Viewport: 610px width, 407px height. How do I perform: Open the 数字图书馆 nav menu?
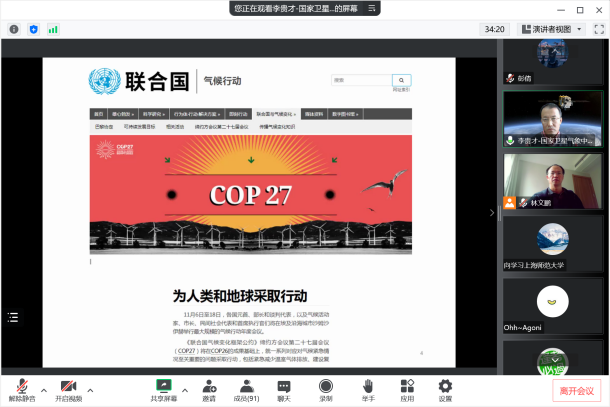point(345,114)
